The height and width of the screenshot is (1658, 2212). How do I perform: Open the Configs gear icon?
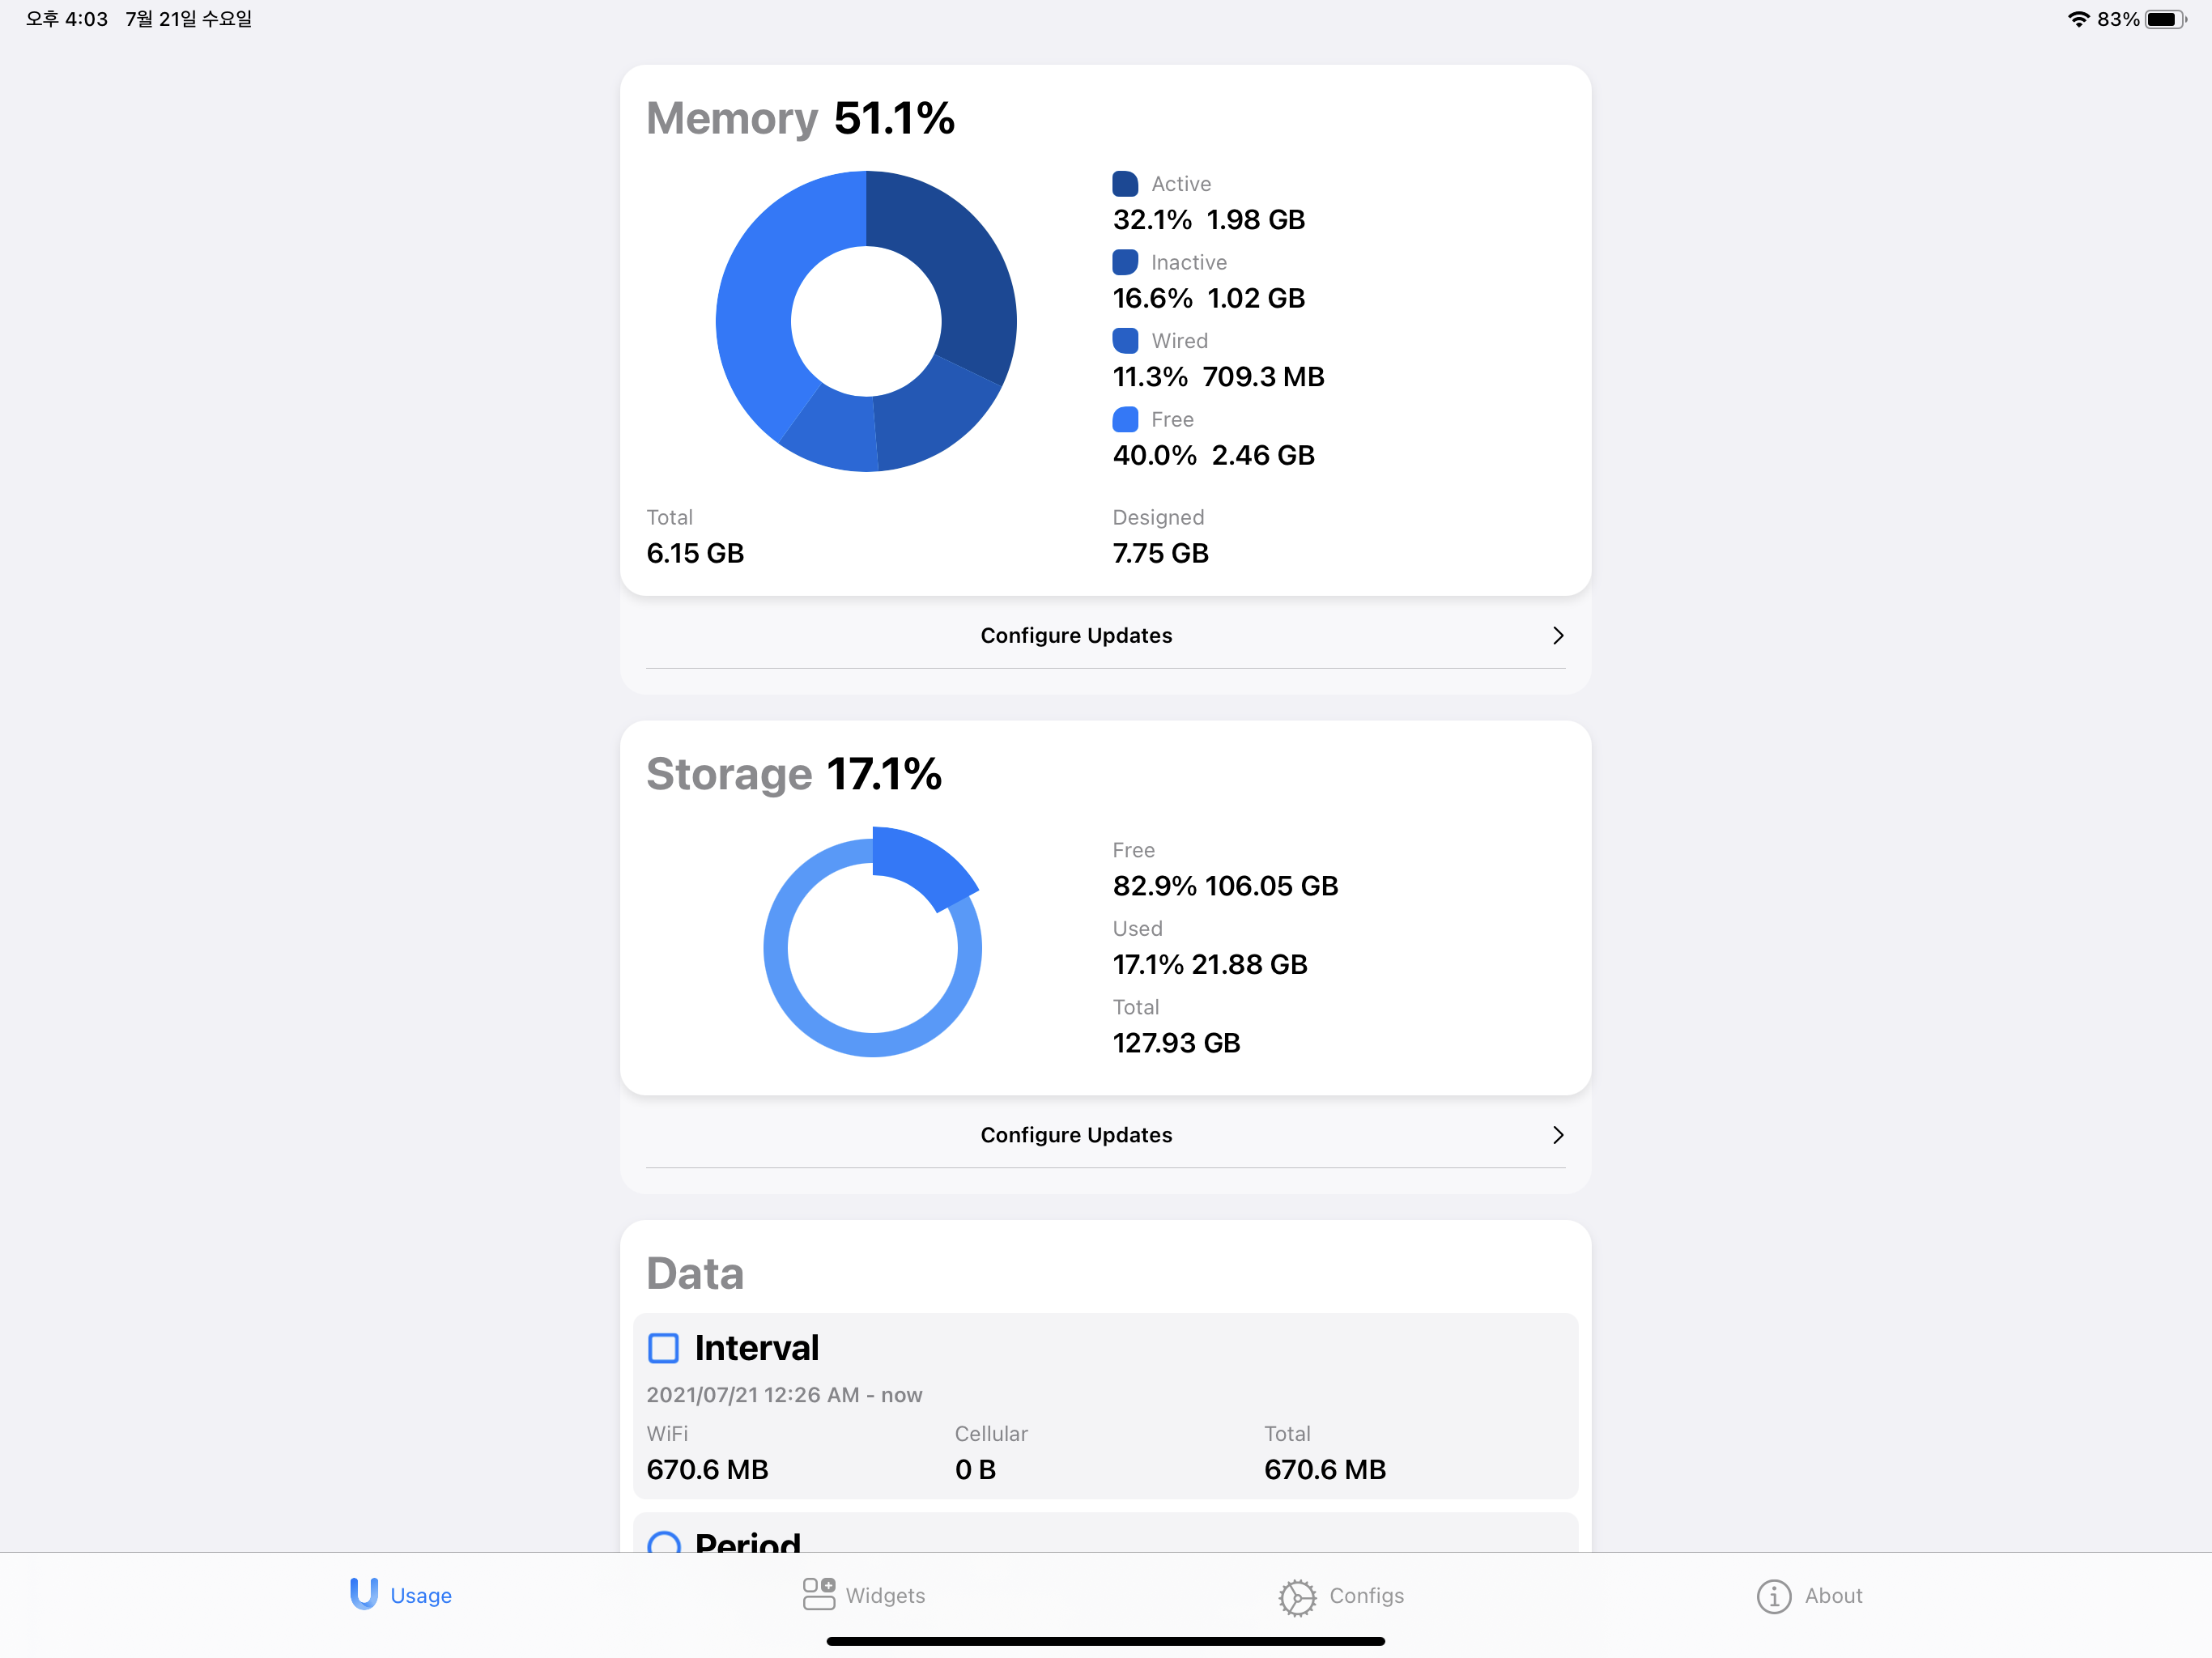click(x=1297, y=1597)
